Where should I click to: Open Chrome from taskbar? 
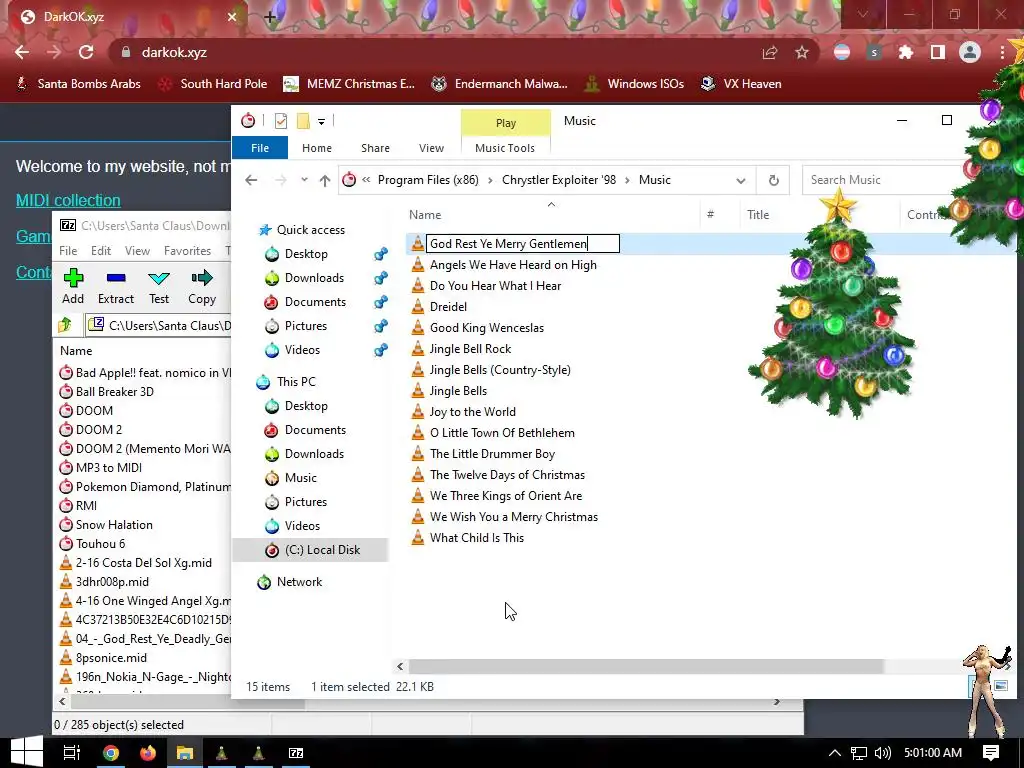(111, 752)
